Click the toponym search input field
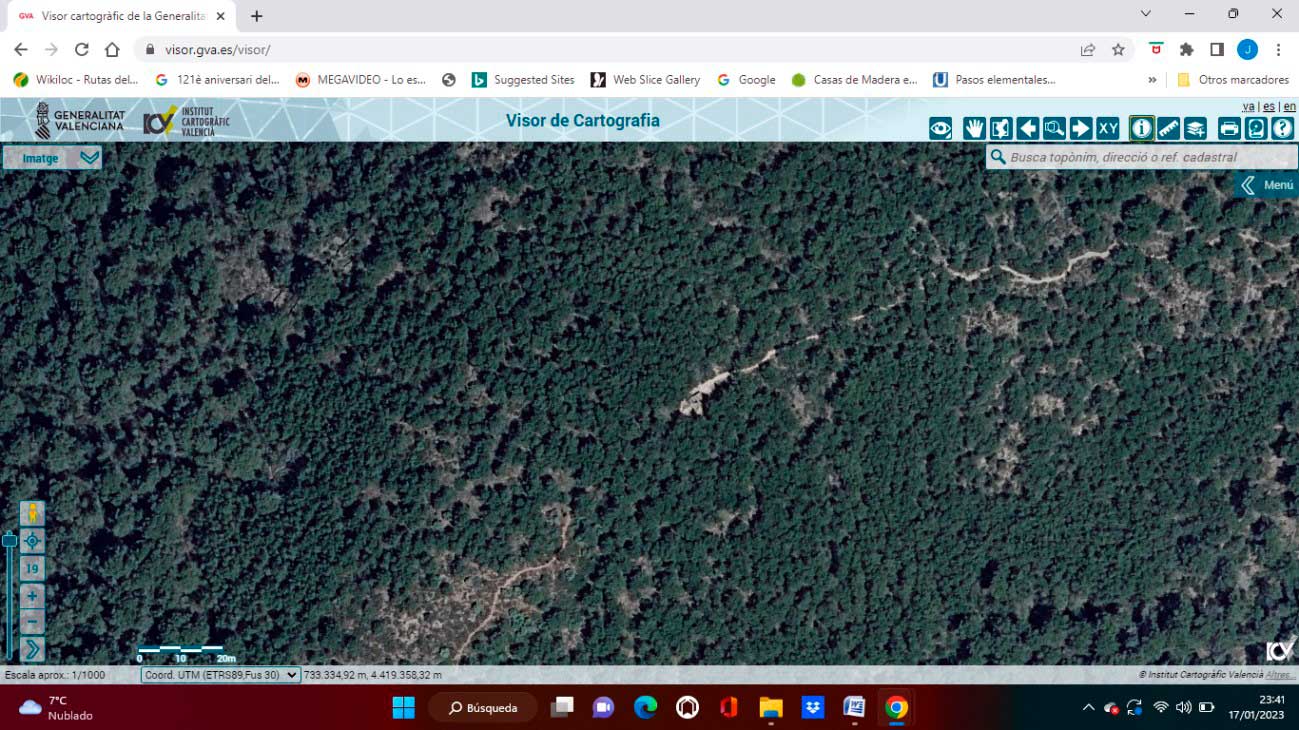This screenshot has width=1299, height=730. (x=1150, y=157)
